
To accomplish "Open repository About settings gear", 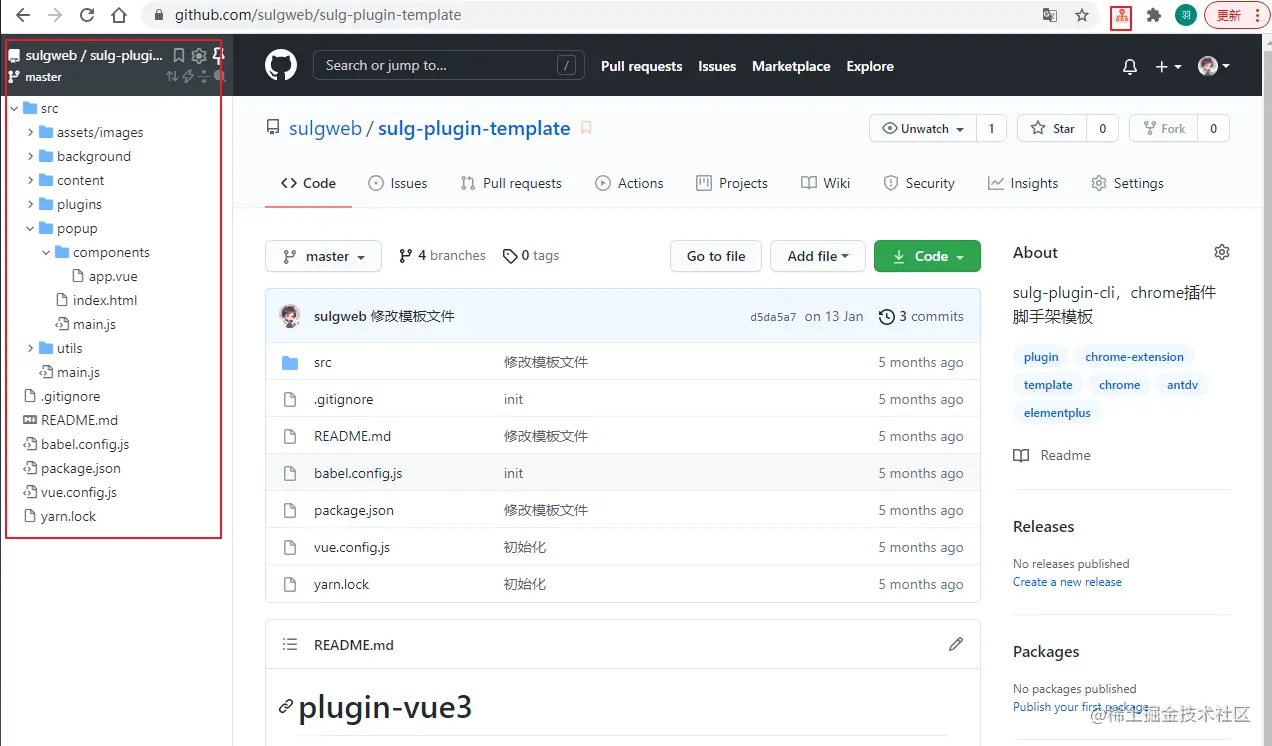I will click(1221, 252).
